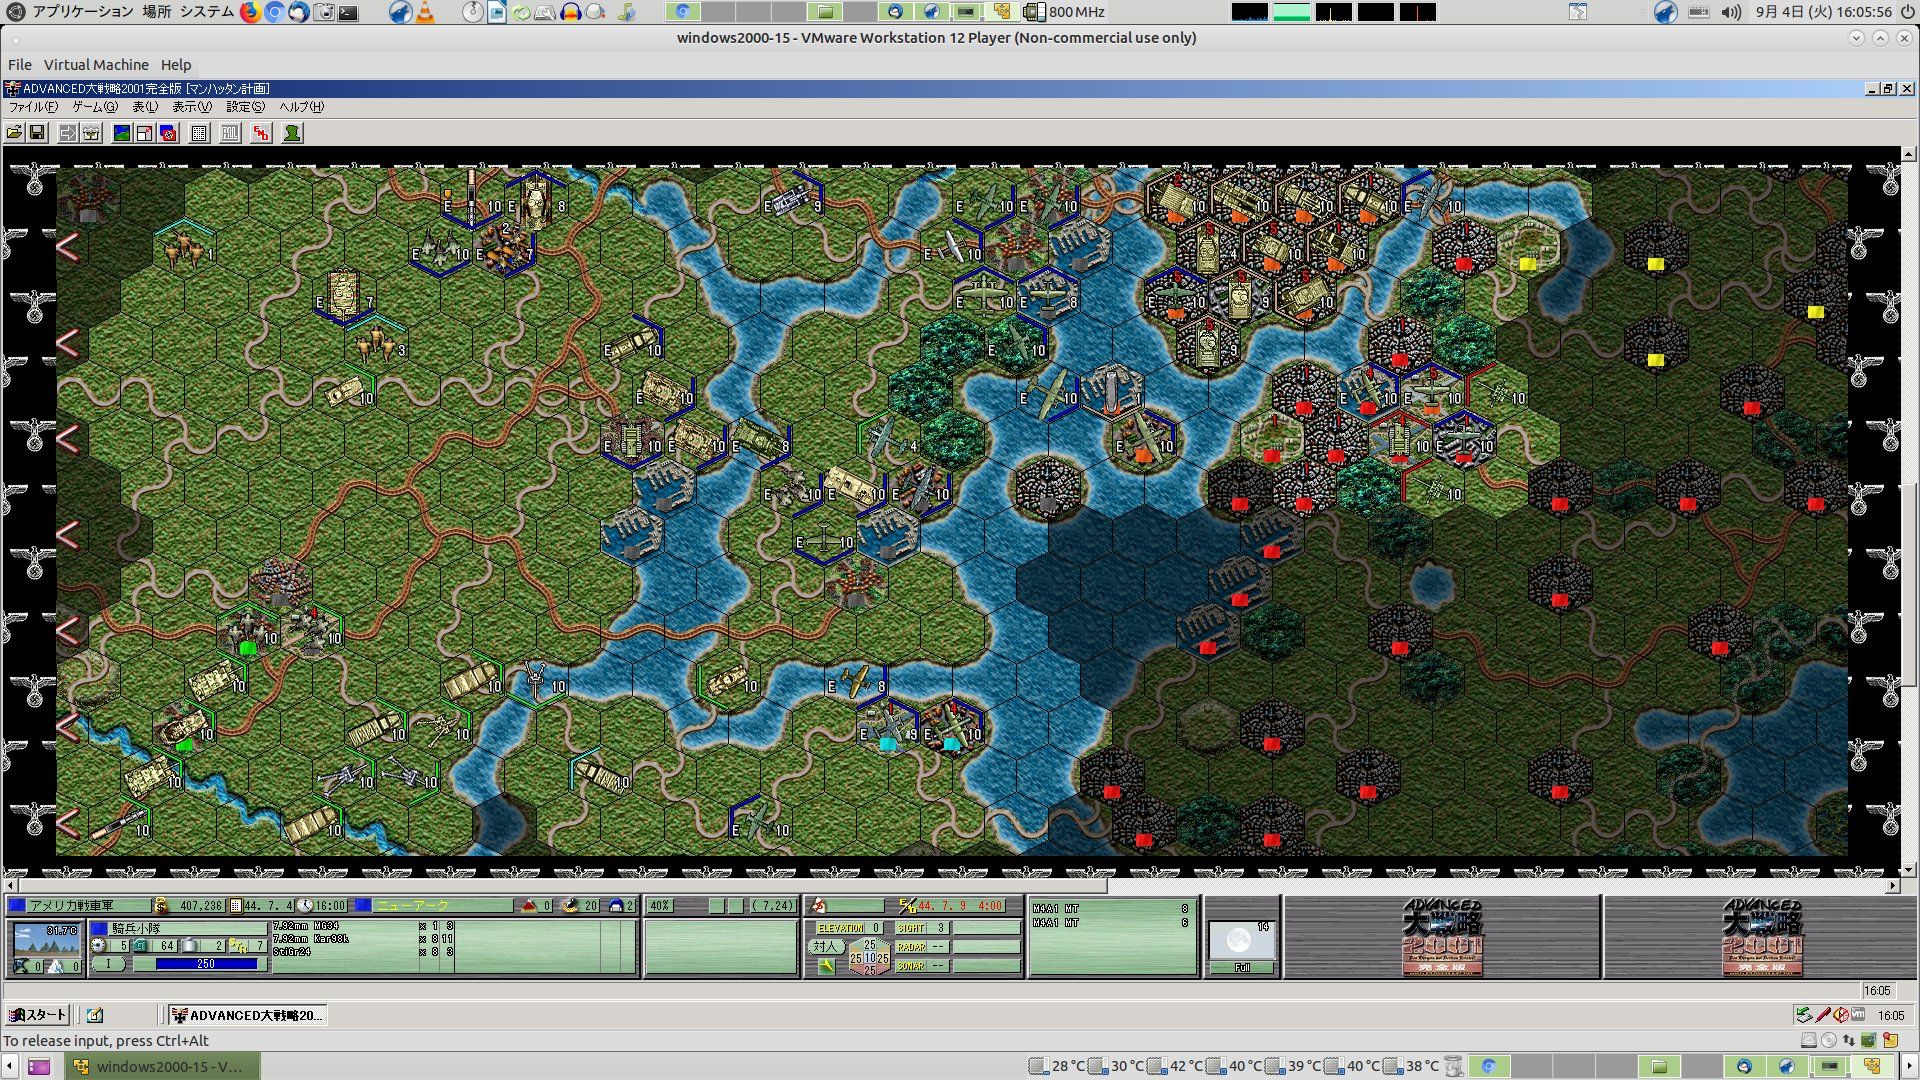Viewport: 1920px width, 1080px height.
Task: Click the ELEVATION value label
Action: [x=848, y=928]
